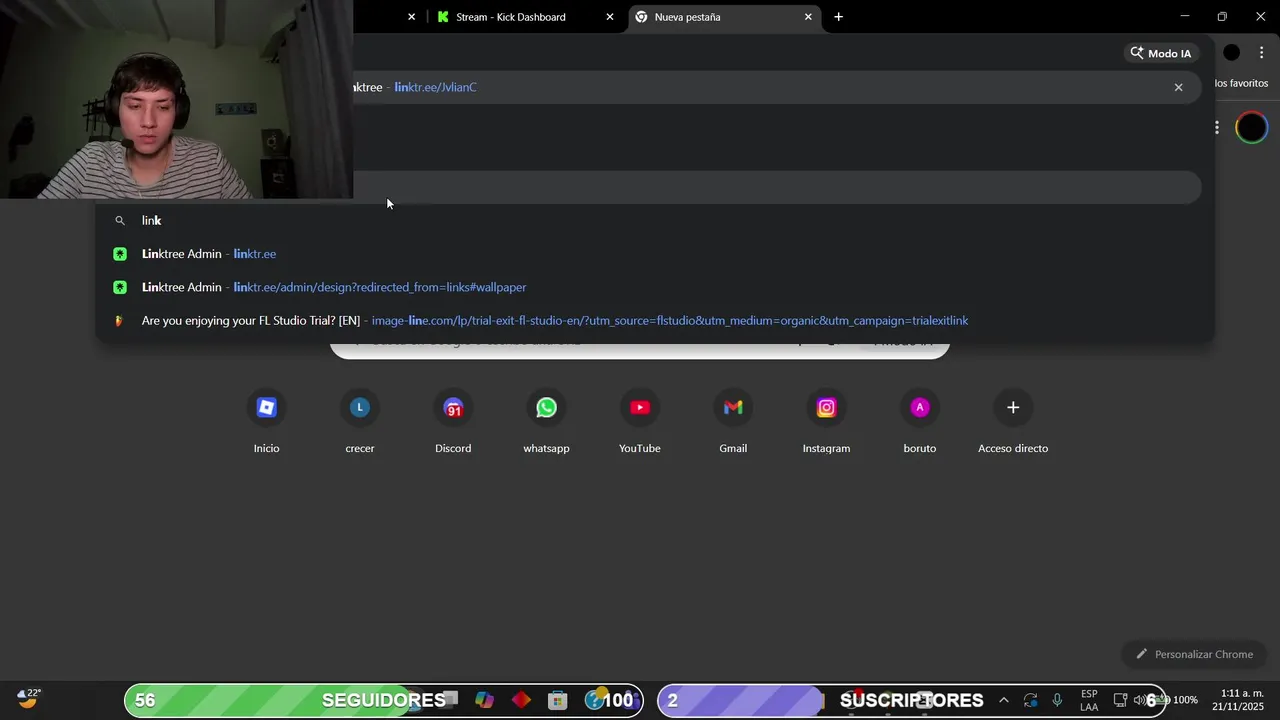Open the YouTube shortcut tile
The width and height of the screenshot is (1280, 720).
[640, 421]
